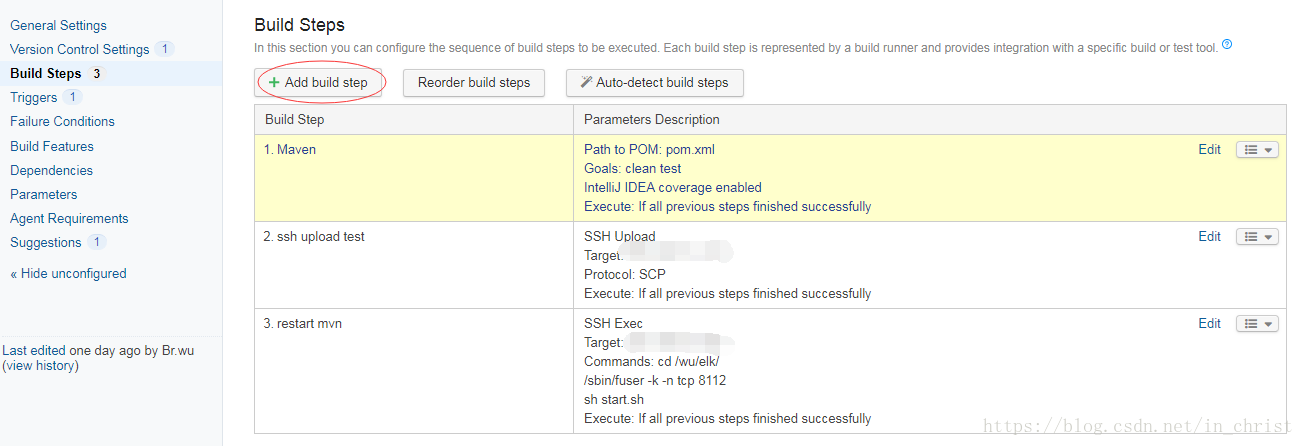Viewport: 1304px width, 446px height.
Task: Click the help icon after build tool description
Action: pyautogui.click(x=1227, y=45)
